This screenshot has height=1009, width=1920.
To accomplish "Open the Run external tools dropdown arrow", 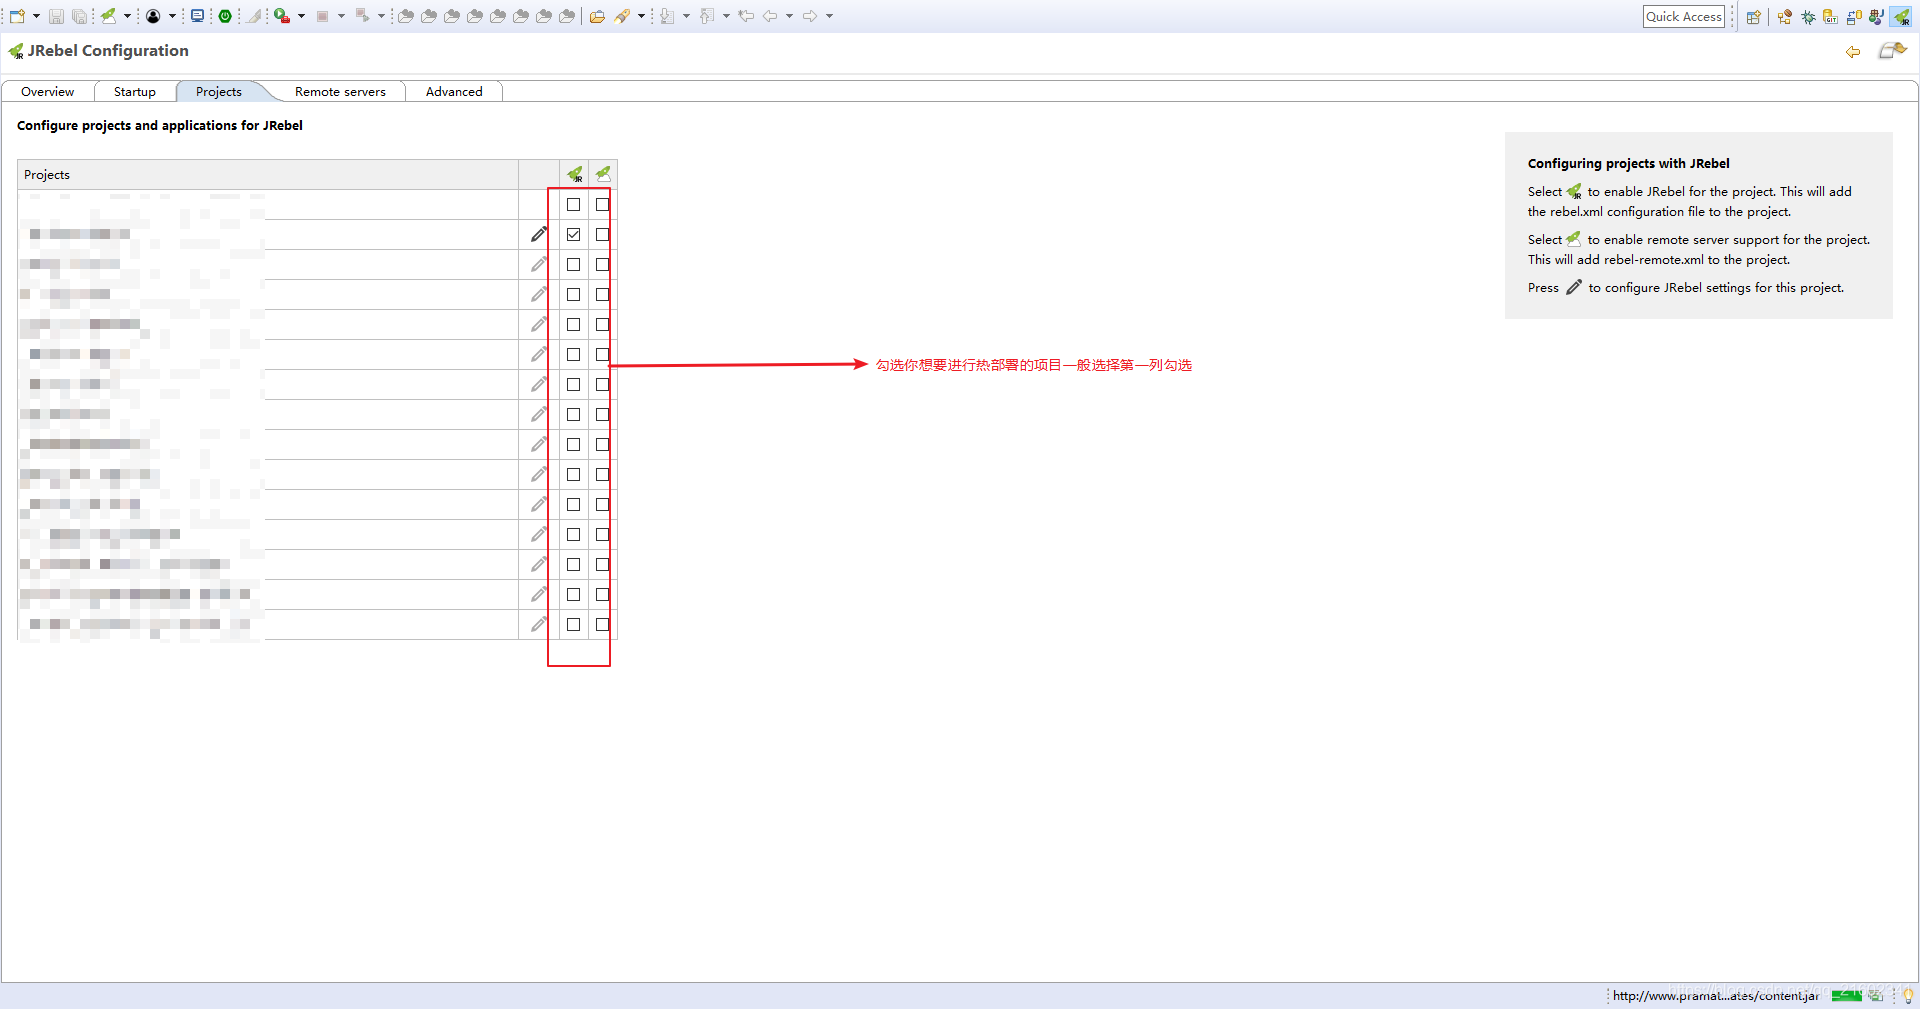I will (x=301, y=16).
